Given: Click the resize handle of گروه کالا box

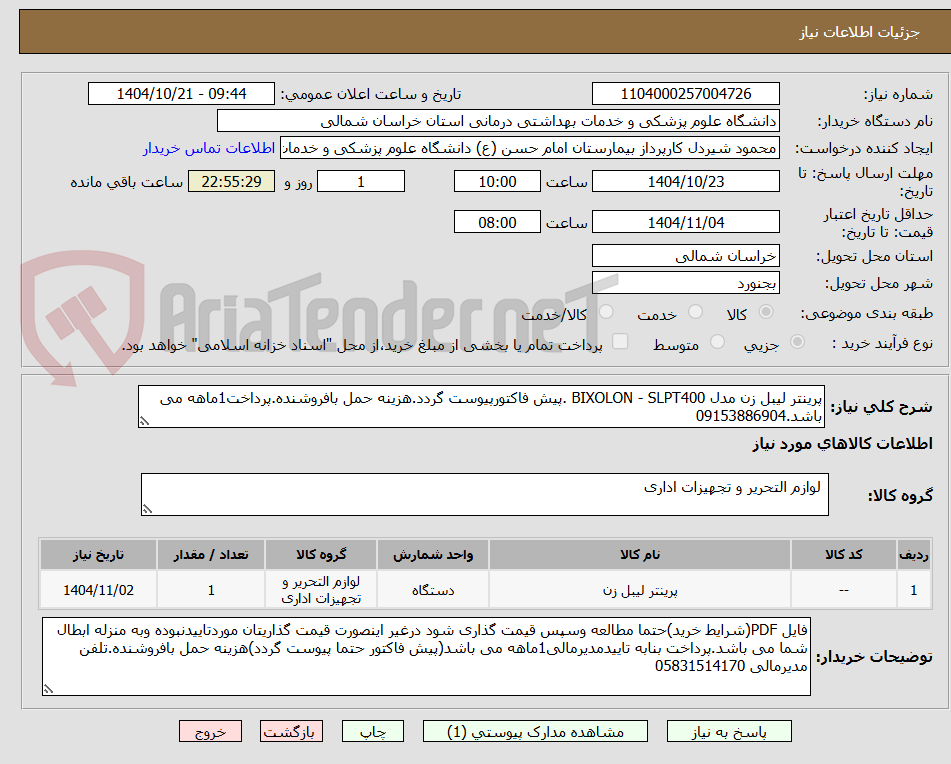Looking at the screenshot, I should [147, 510].
